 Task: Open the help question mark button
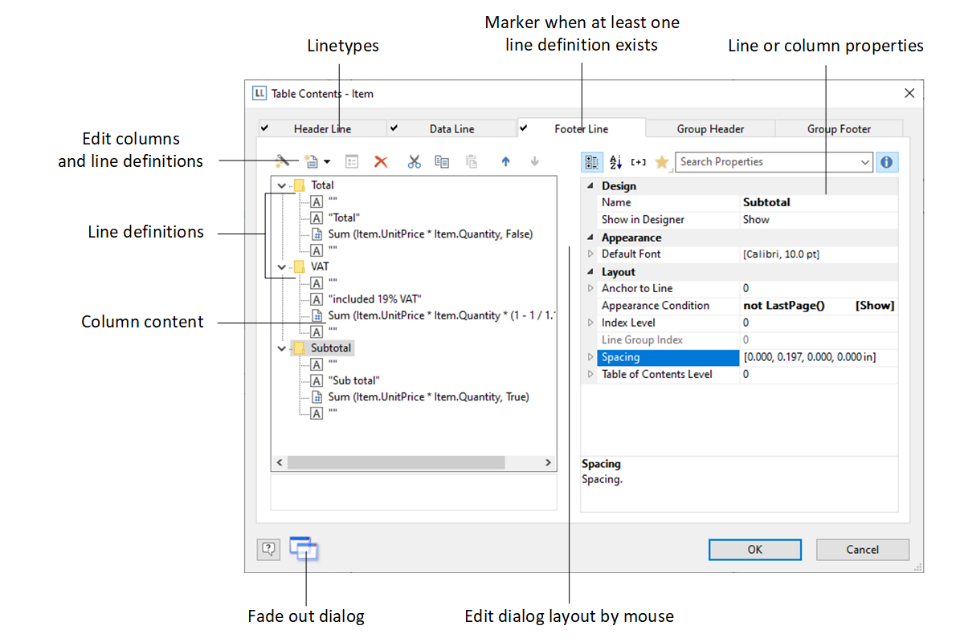268,549
